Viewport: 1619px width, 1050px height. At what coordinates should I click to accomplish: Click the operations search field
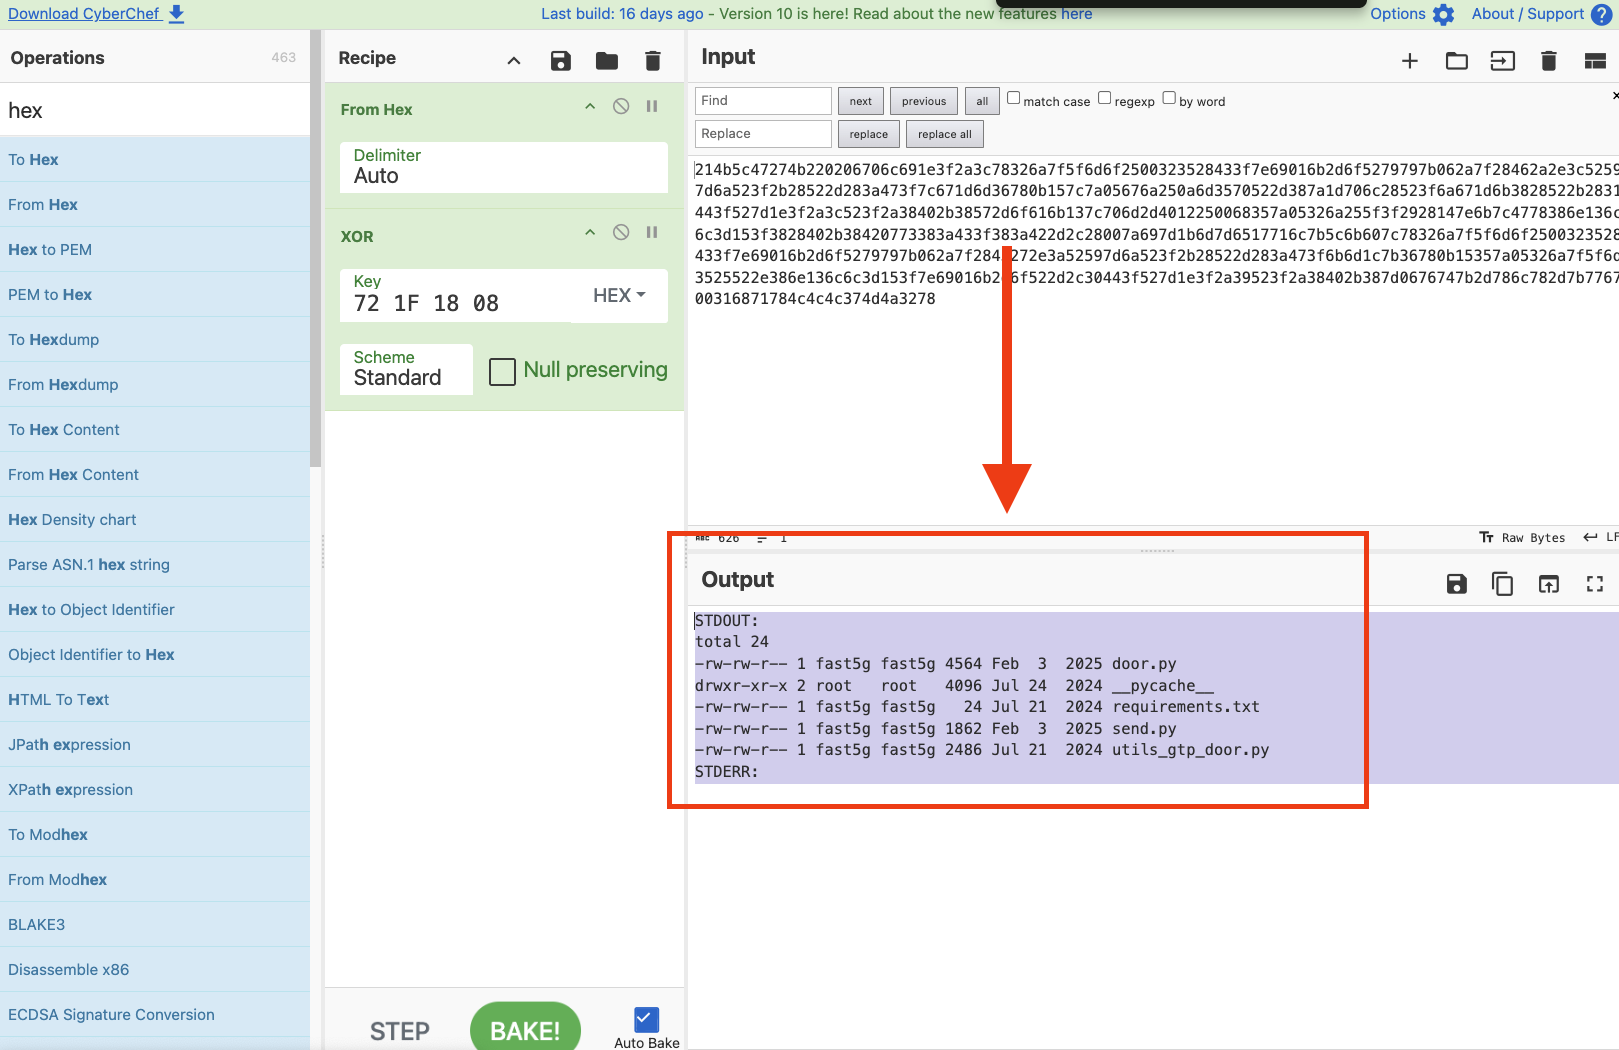click(x=155, y=110)
